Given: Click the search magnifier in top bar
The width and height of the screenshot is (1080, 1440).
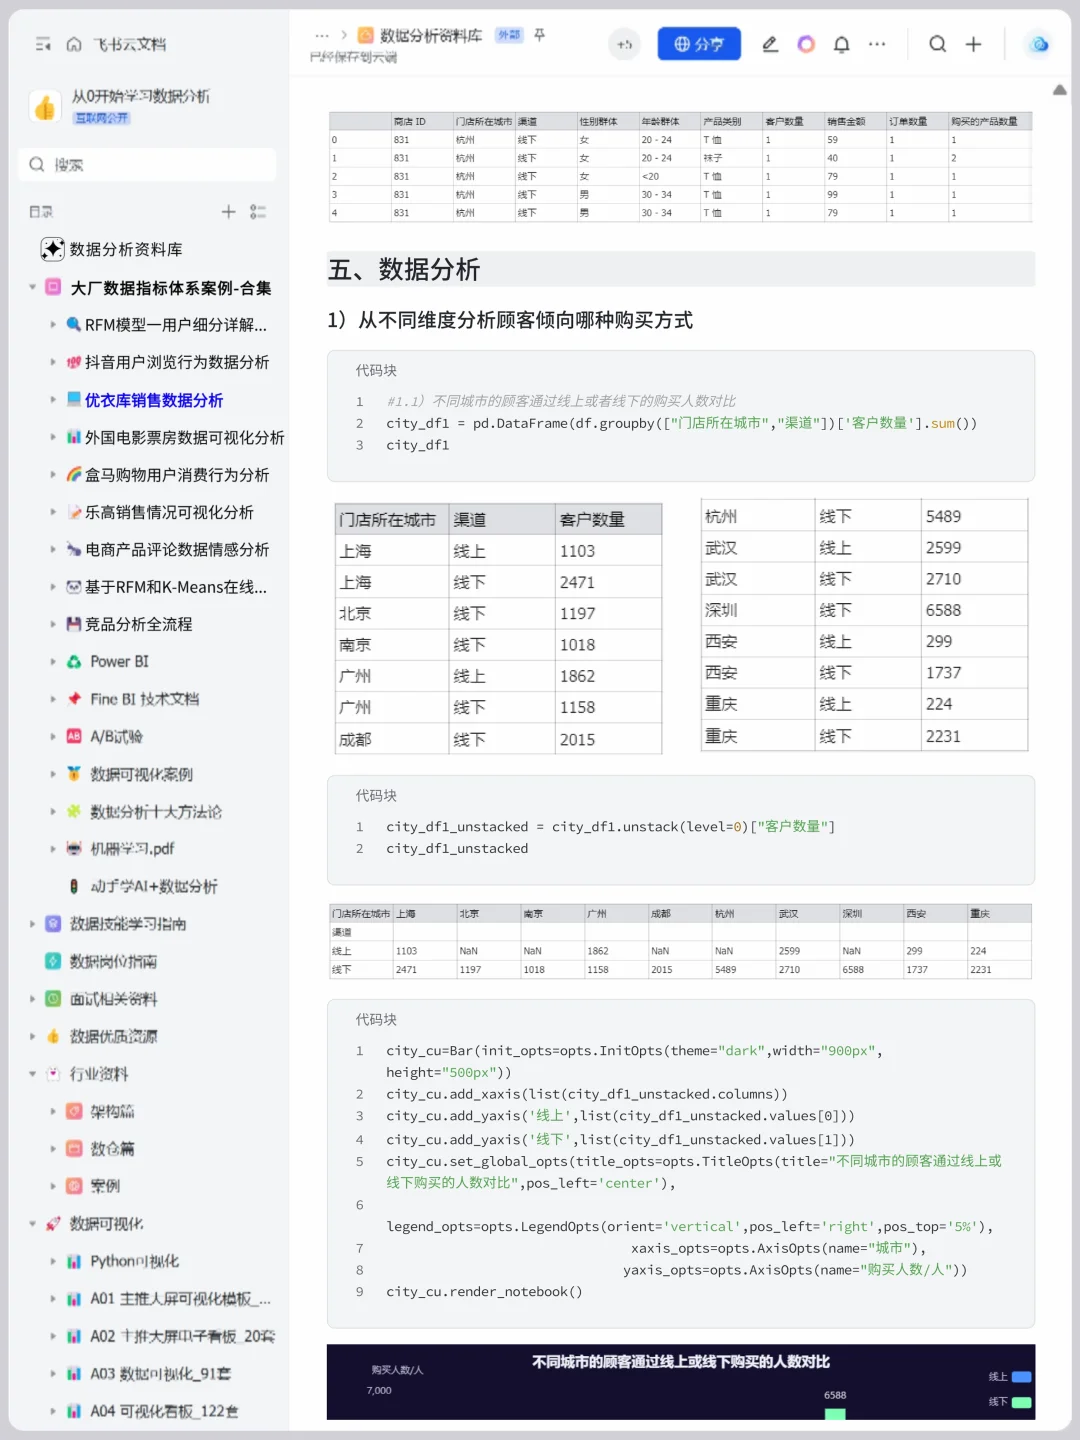Looking at the screenshot, I should tap(936, 44).
